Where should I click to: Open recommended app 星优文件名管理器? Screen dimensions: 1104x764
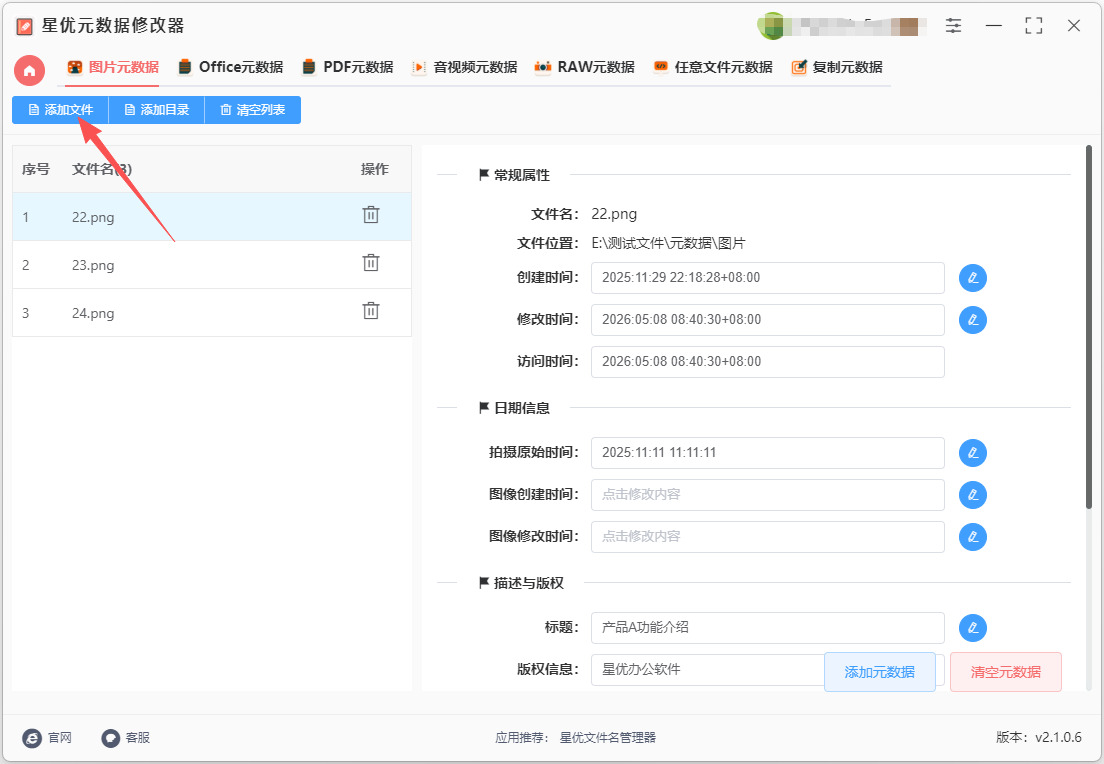[608, 737]
